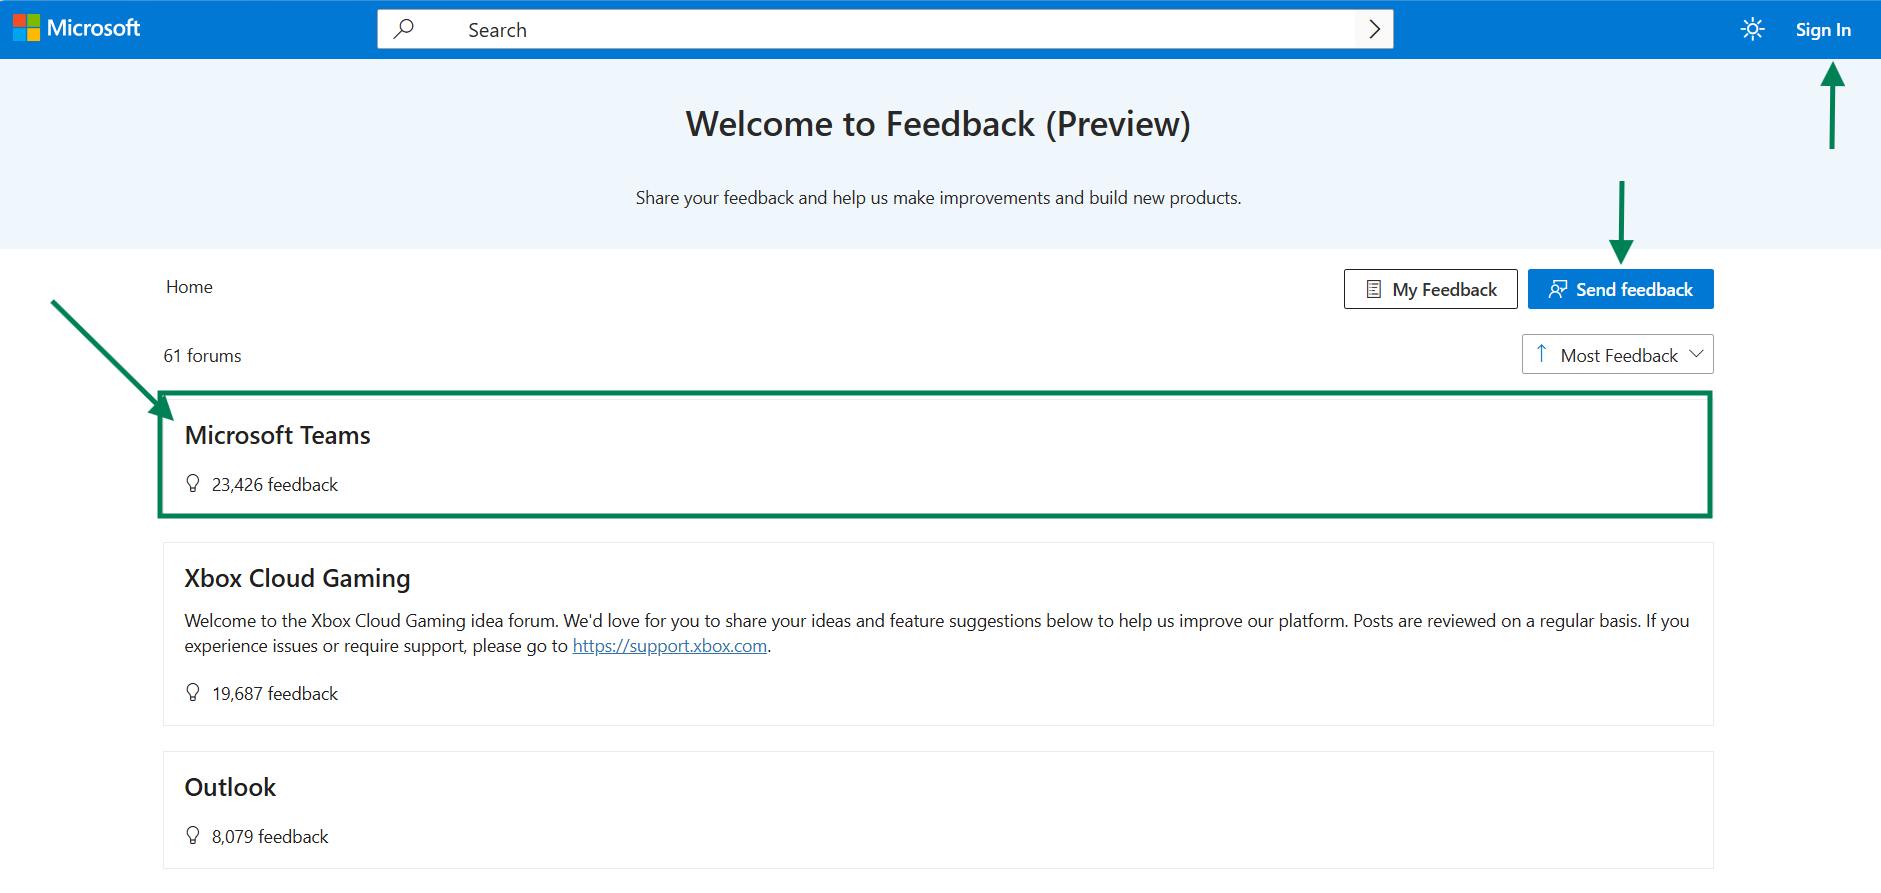Open the Most Feedback sort dropdown
Screen dimensions: 1881x893
1618,354
